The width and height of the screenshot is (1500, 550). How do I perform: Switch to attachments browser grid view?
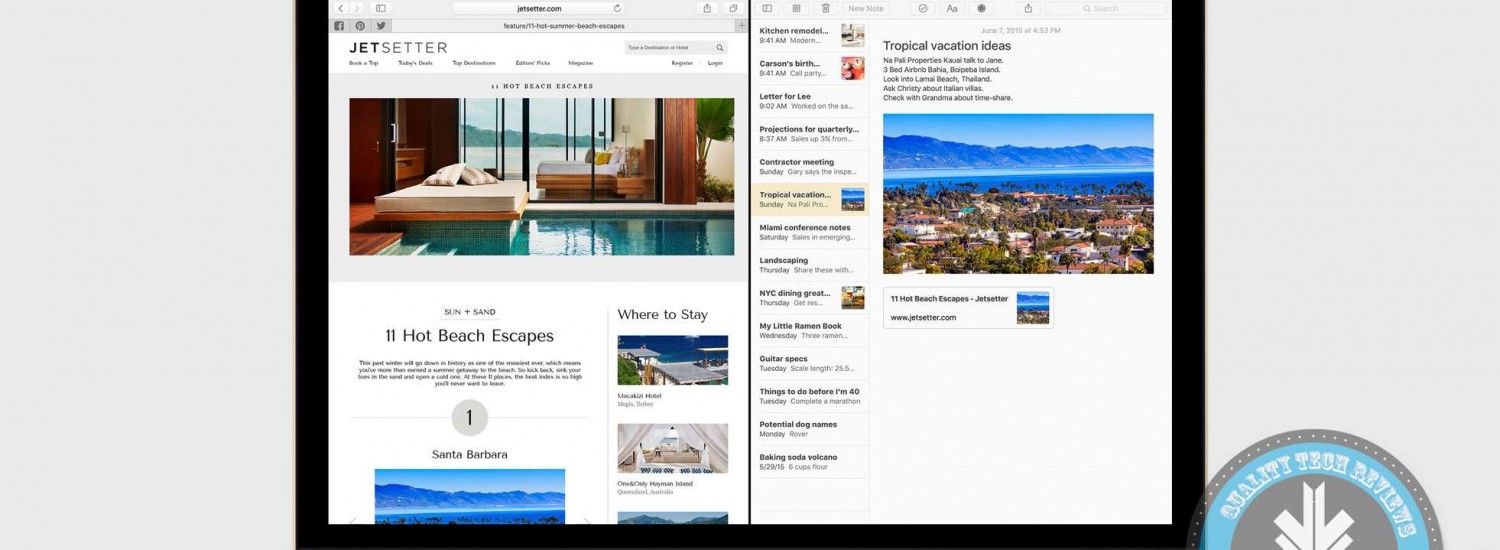click(x=796, y=8)
